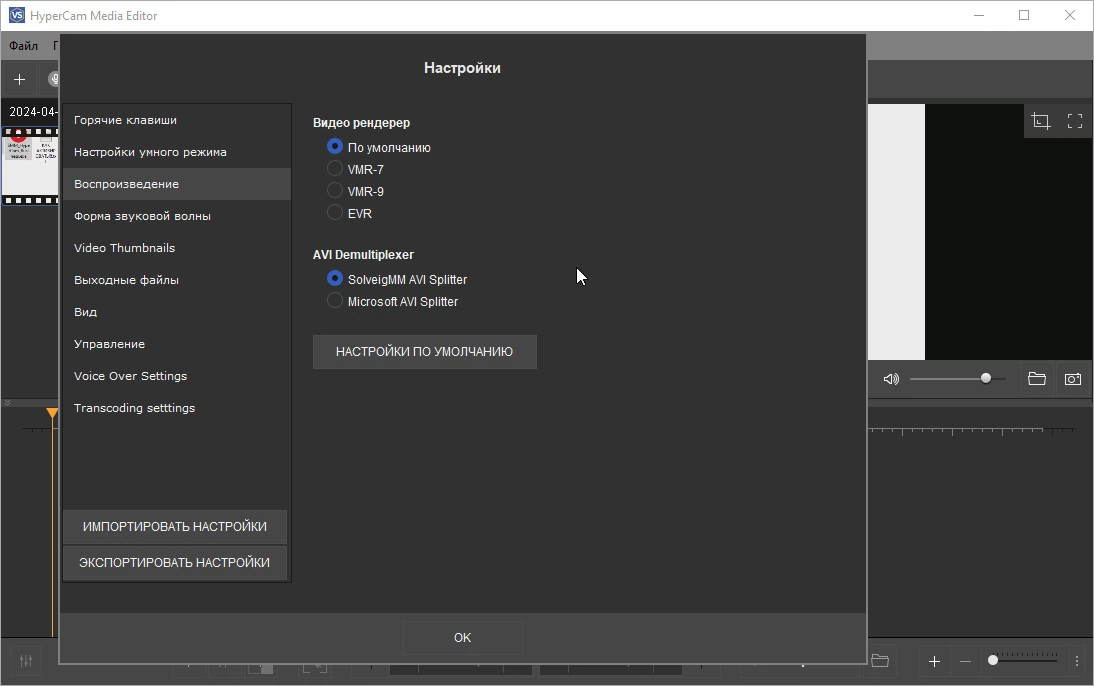Screen dimensions: 1094x686
Task: Adjust the volume slider handle
Action: pyautogui.click(x=985, y=378)
